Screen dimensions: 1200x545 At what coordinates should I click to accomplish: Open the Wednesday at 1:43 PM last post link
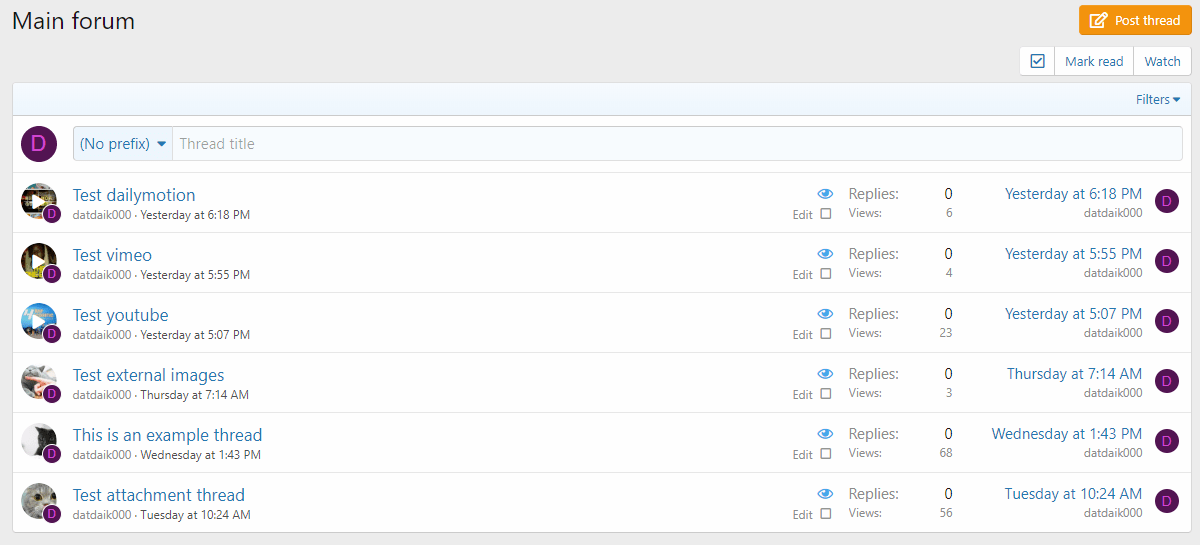(1066, 434)
